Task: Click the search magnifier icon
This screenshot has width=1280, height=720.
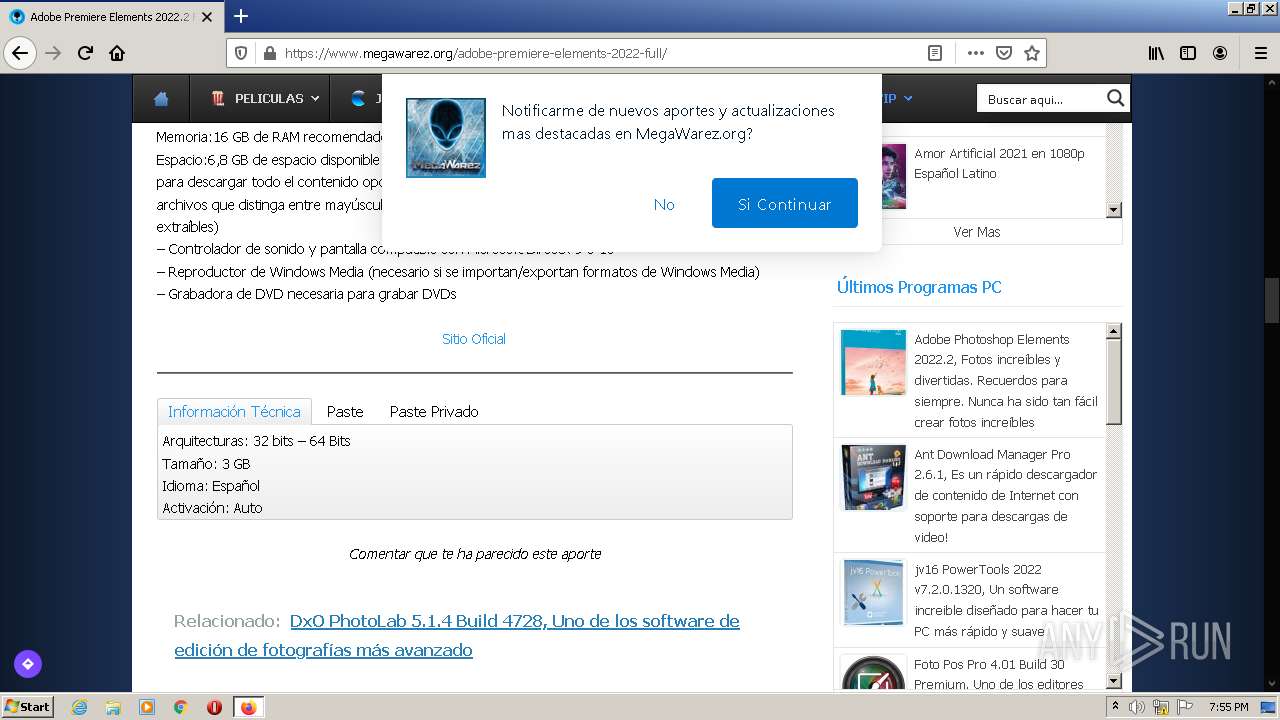Action: pos(1116,98)
